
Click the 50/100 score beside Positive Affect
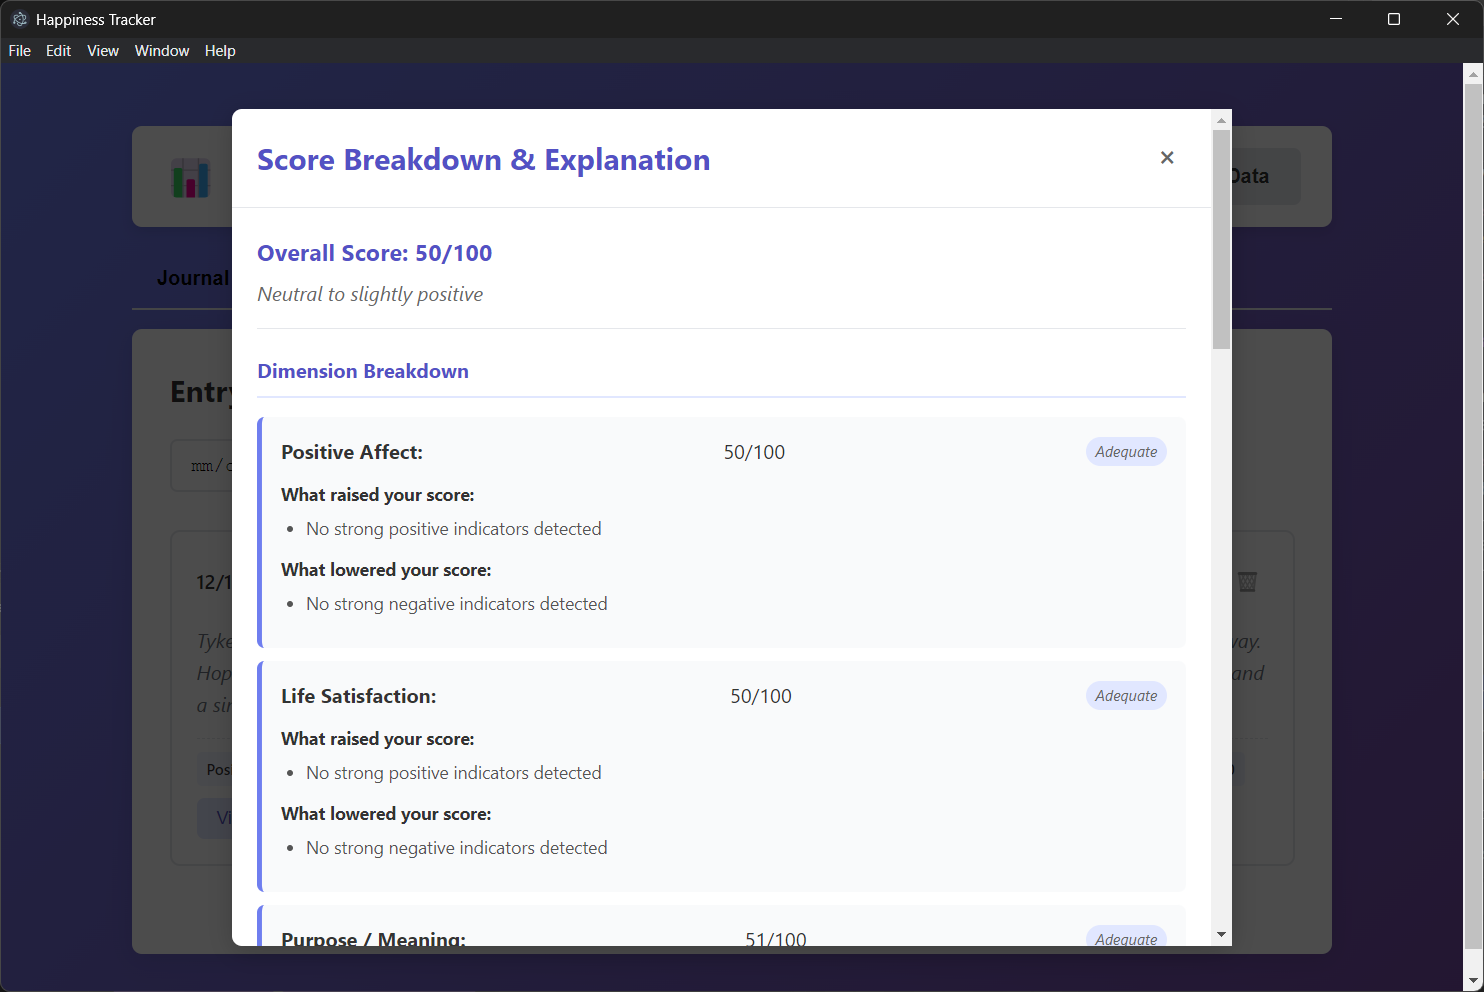coord(755,452)
